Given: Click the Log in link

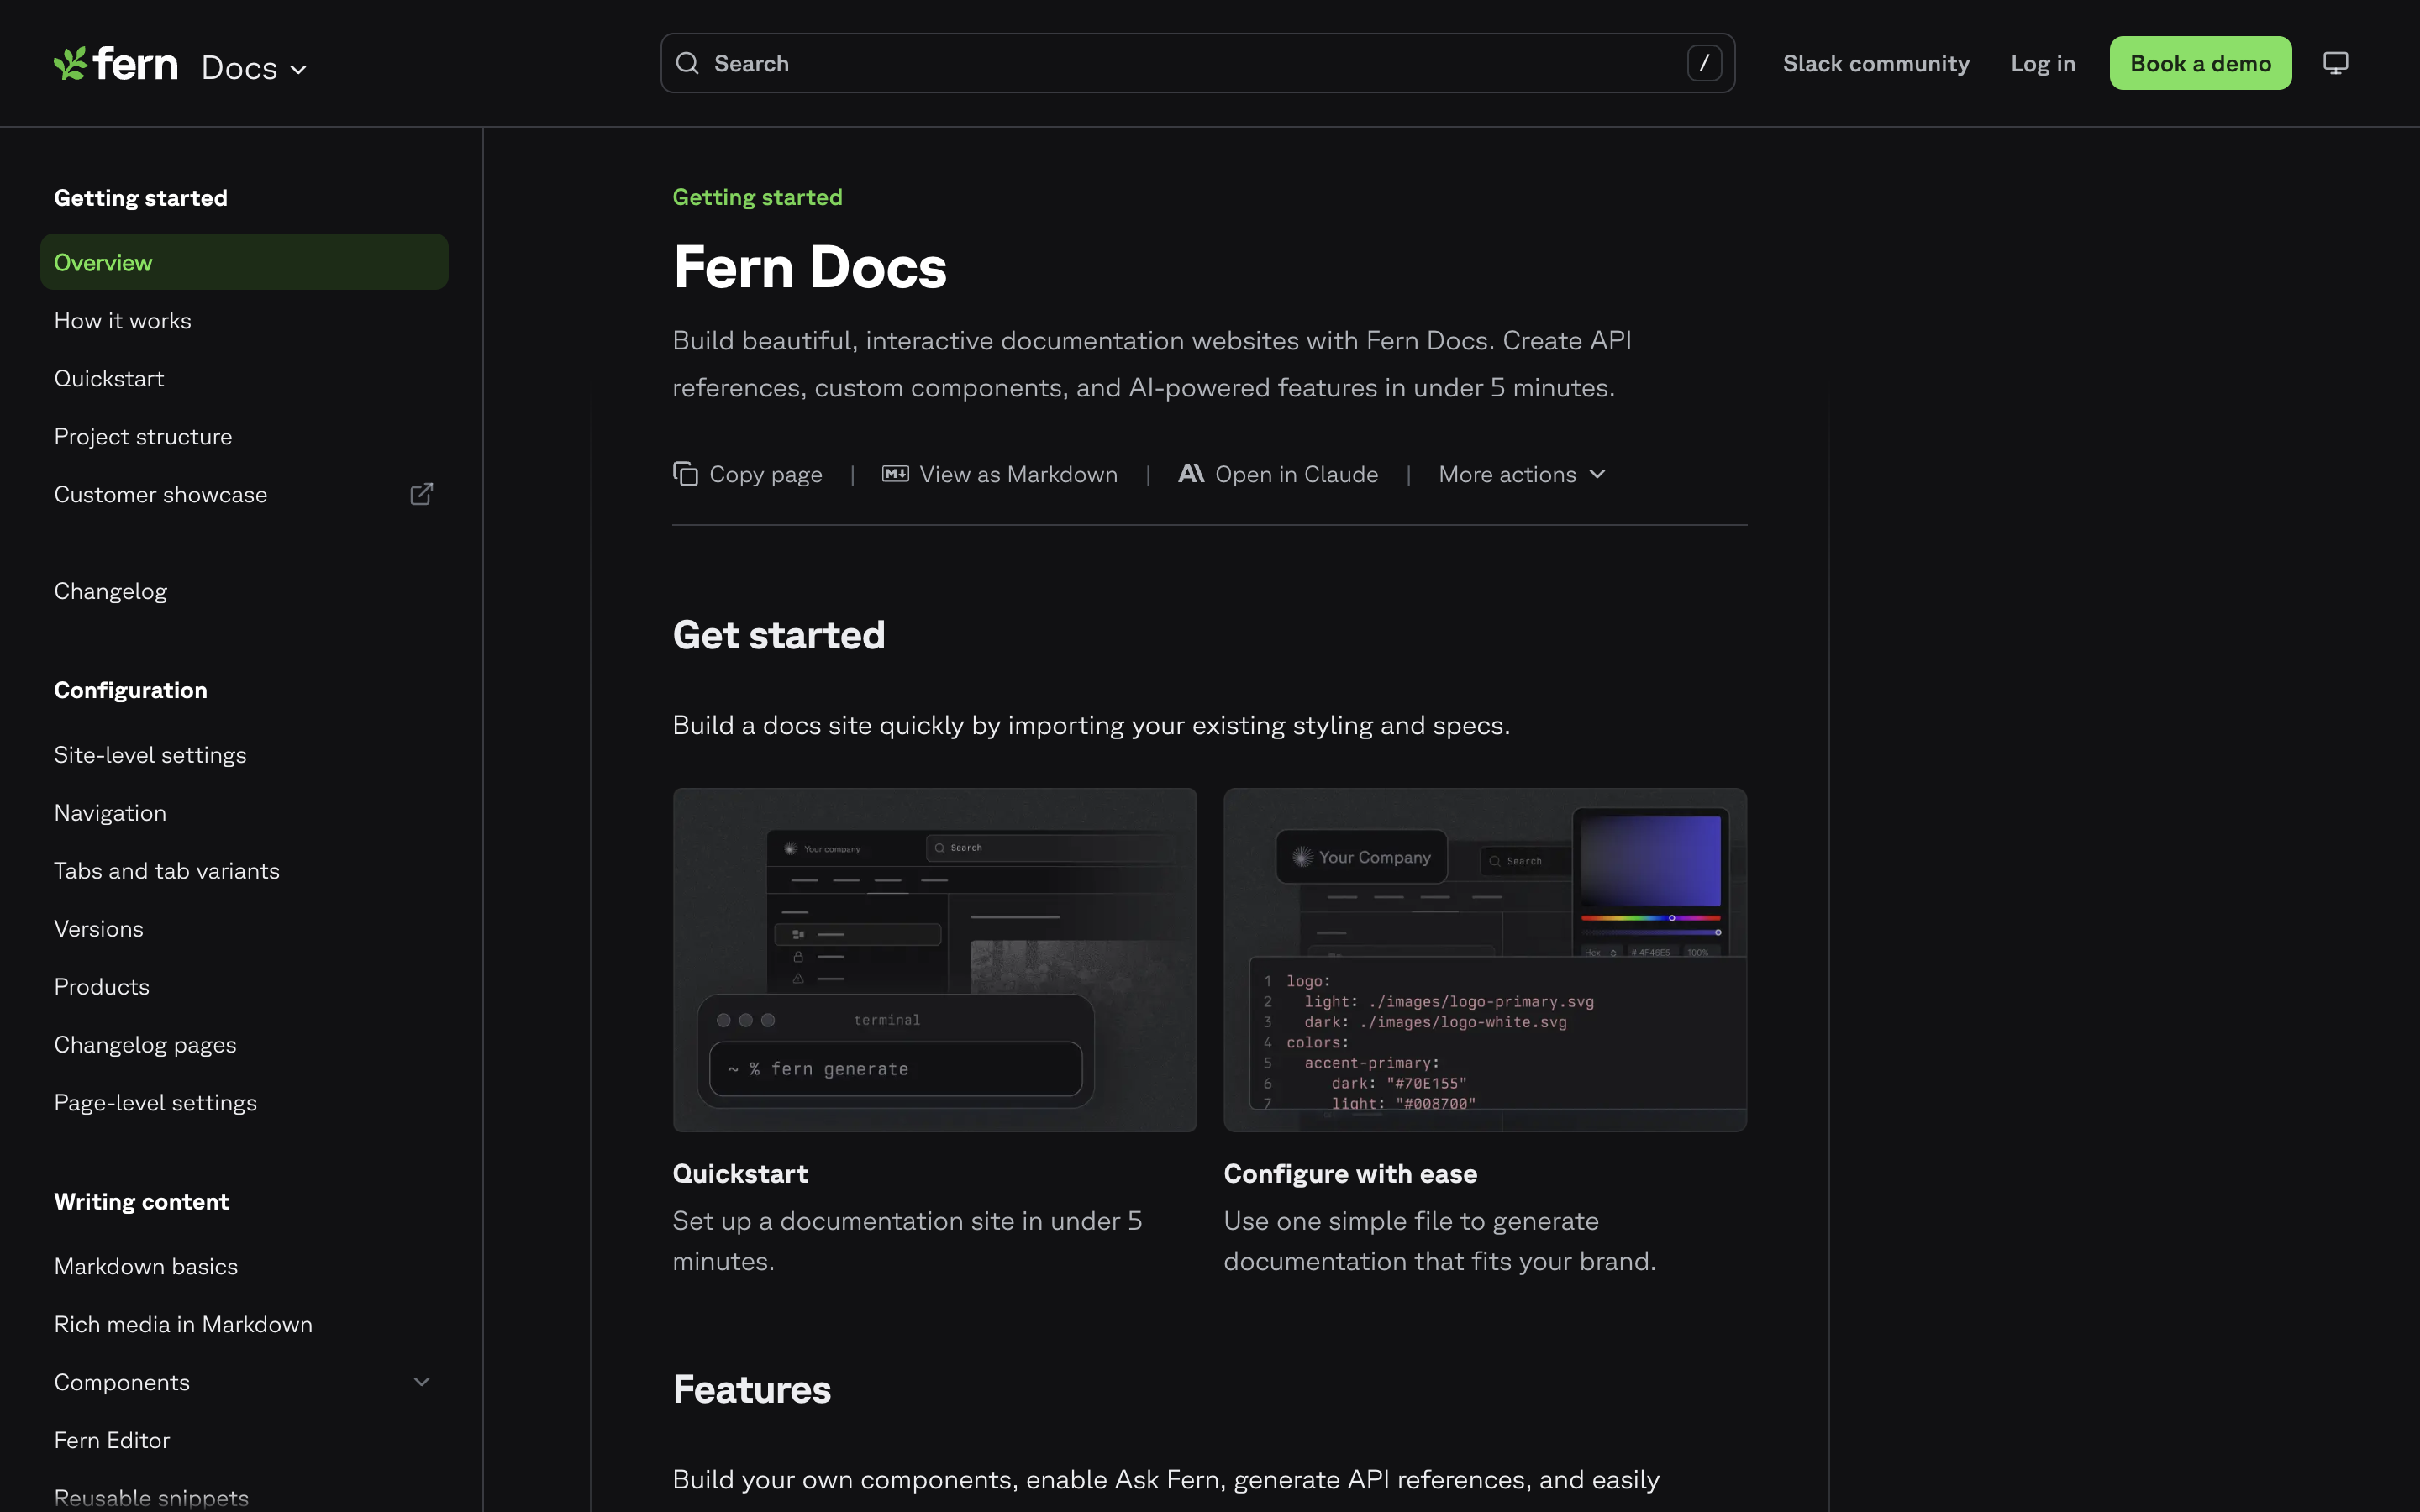Looking at the screenshot, I should (x=2042, y=62).
